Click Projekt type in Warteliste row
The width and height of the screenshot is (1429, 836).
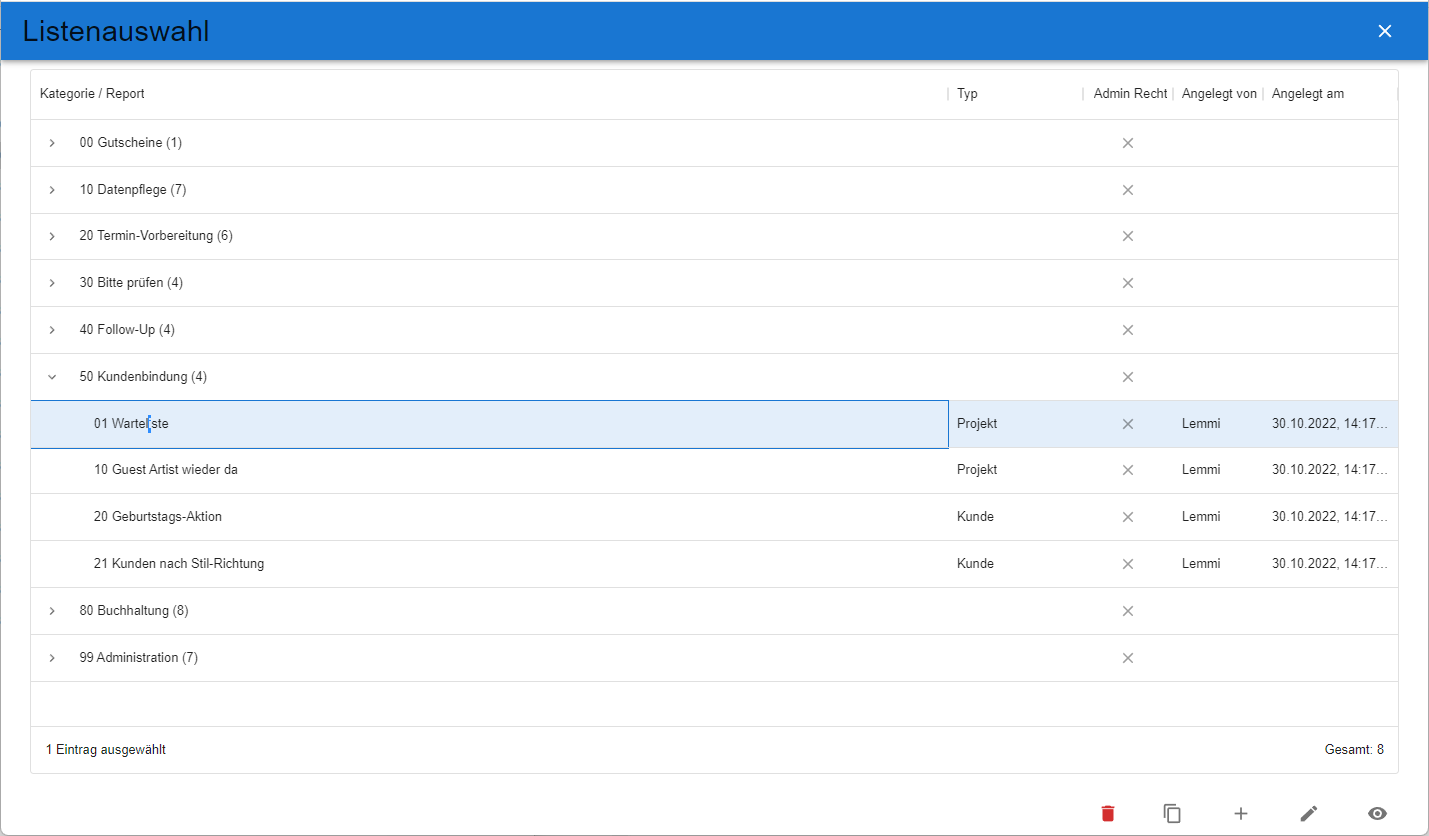[977, 424]
